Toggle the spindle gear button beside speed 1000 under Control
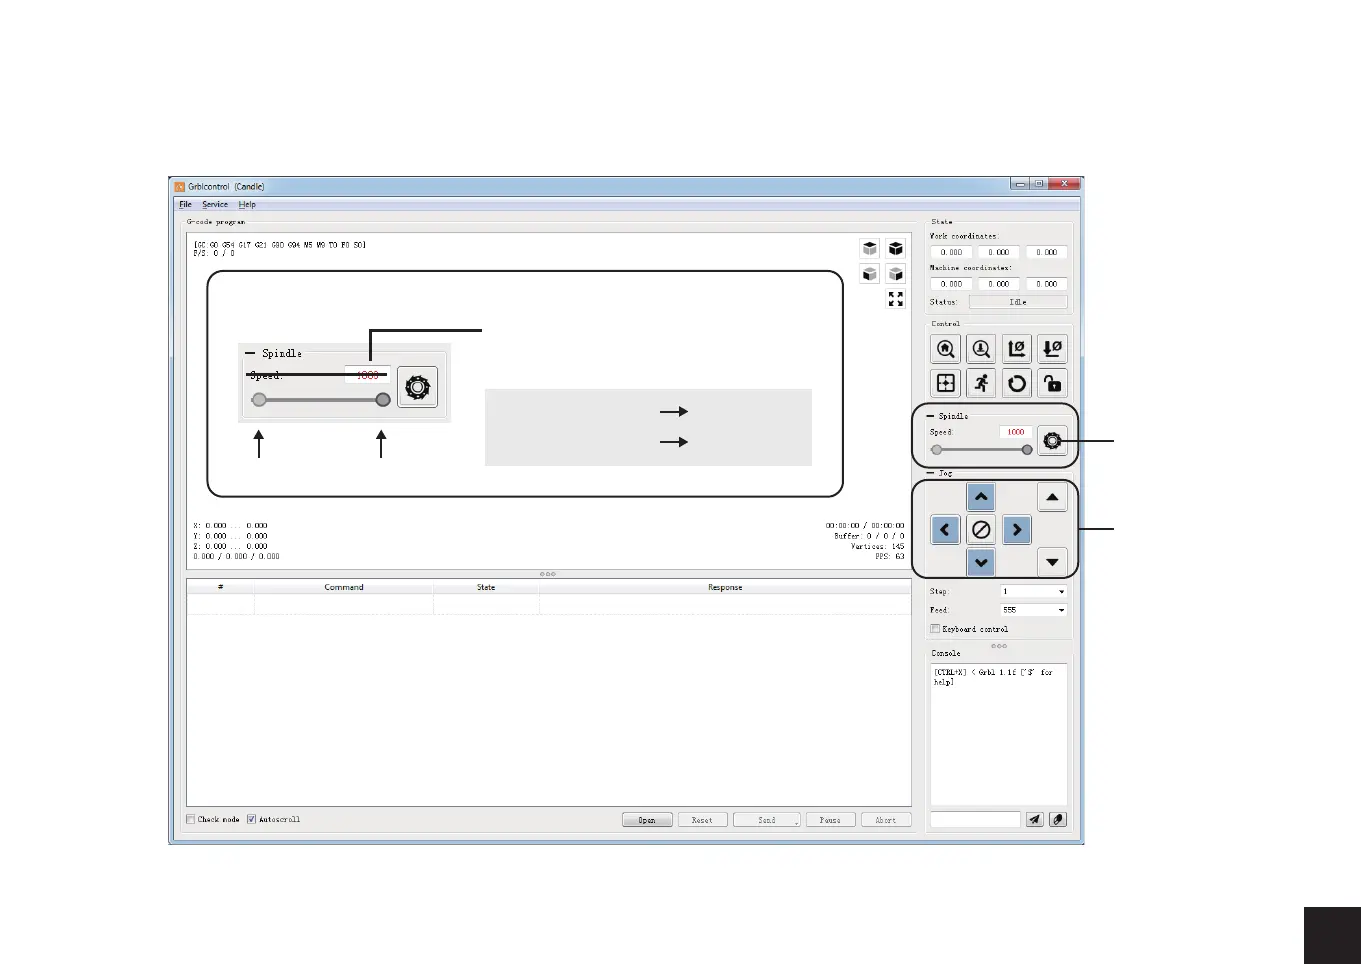1361x964 pixels. [1052, 440]
